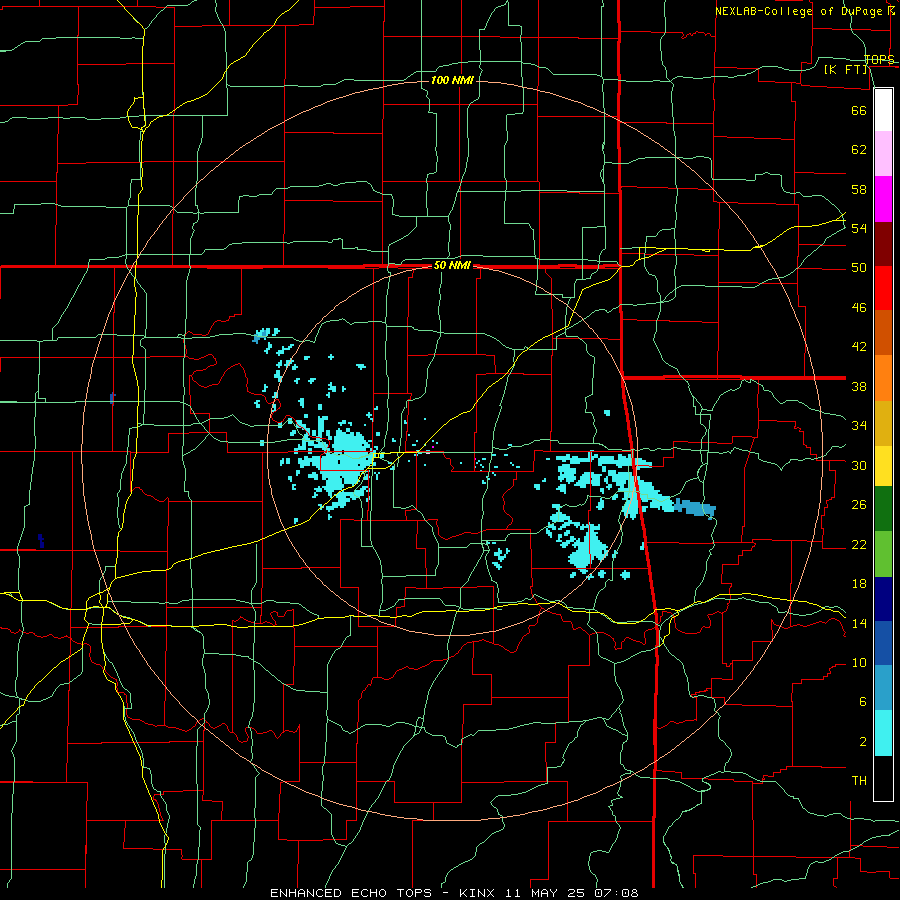The image size is (900, 900).
Task: Click legend value 30
Action: [859, 465]
